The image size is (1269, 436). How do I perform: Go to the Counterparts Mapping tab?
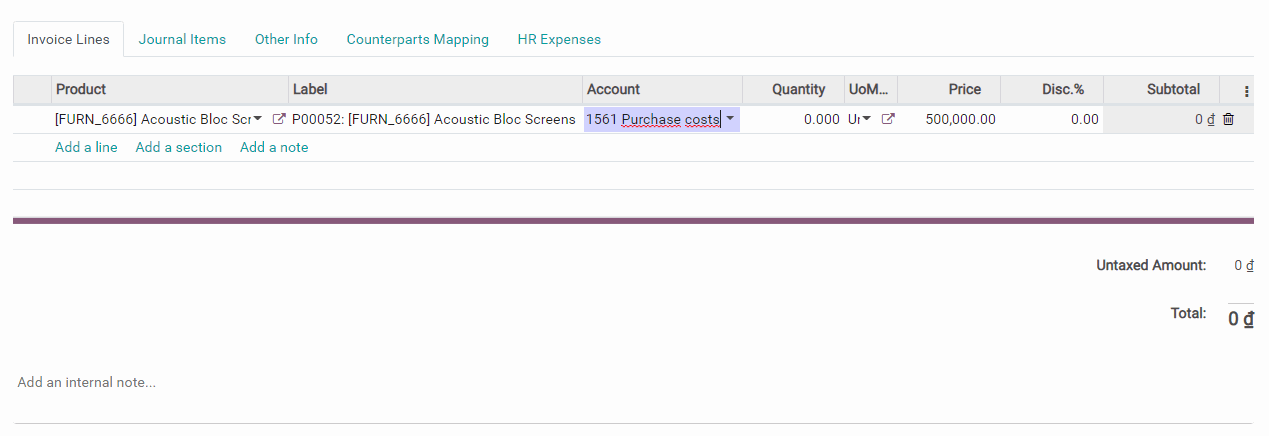pyautogui.click(x=417, y=39)
